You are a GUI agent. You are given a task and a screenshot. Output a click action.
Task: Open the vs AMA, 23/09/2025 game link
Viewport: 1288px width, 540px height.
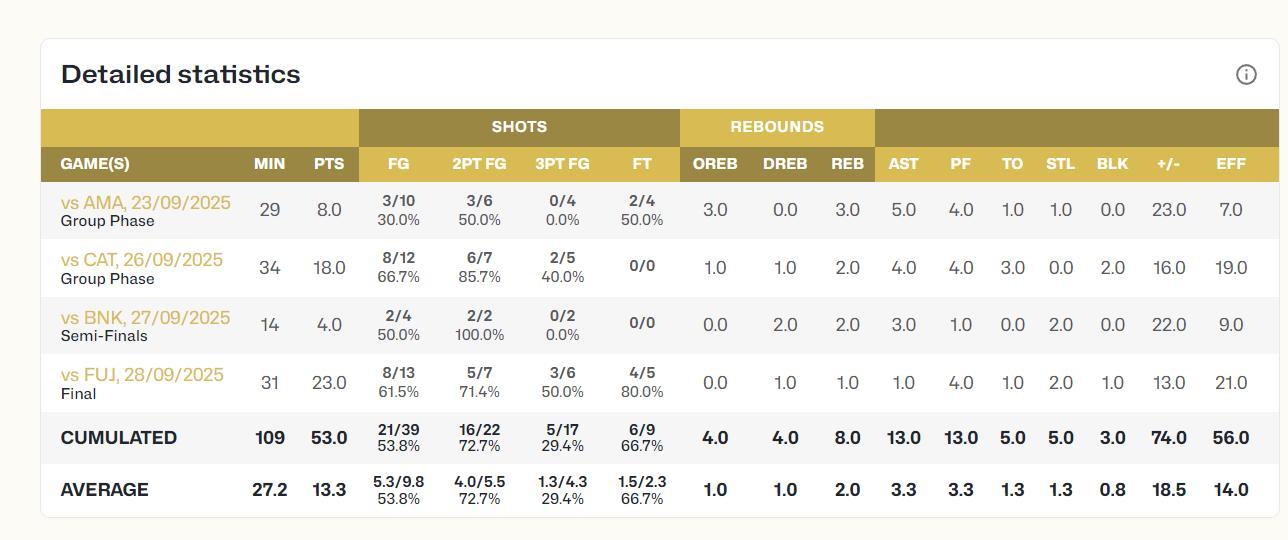coord(145,202)
